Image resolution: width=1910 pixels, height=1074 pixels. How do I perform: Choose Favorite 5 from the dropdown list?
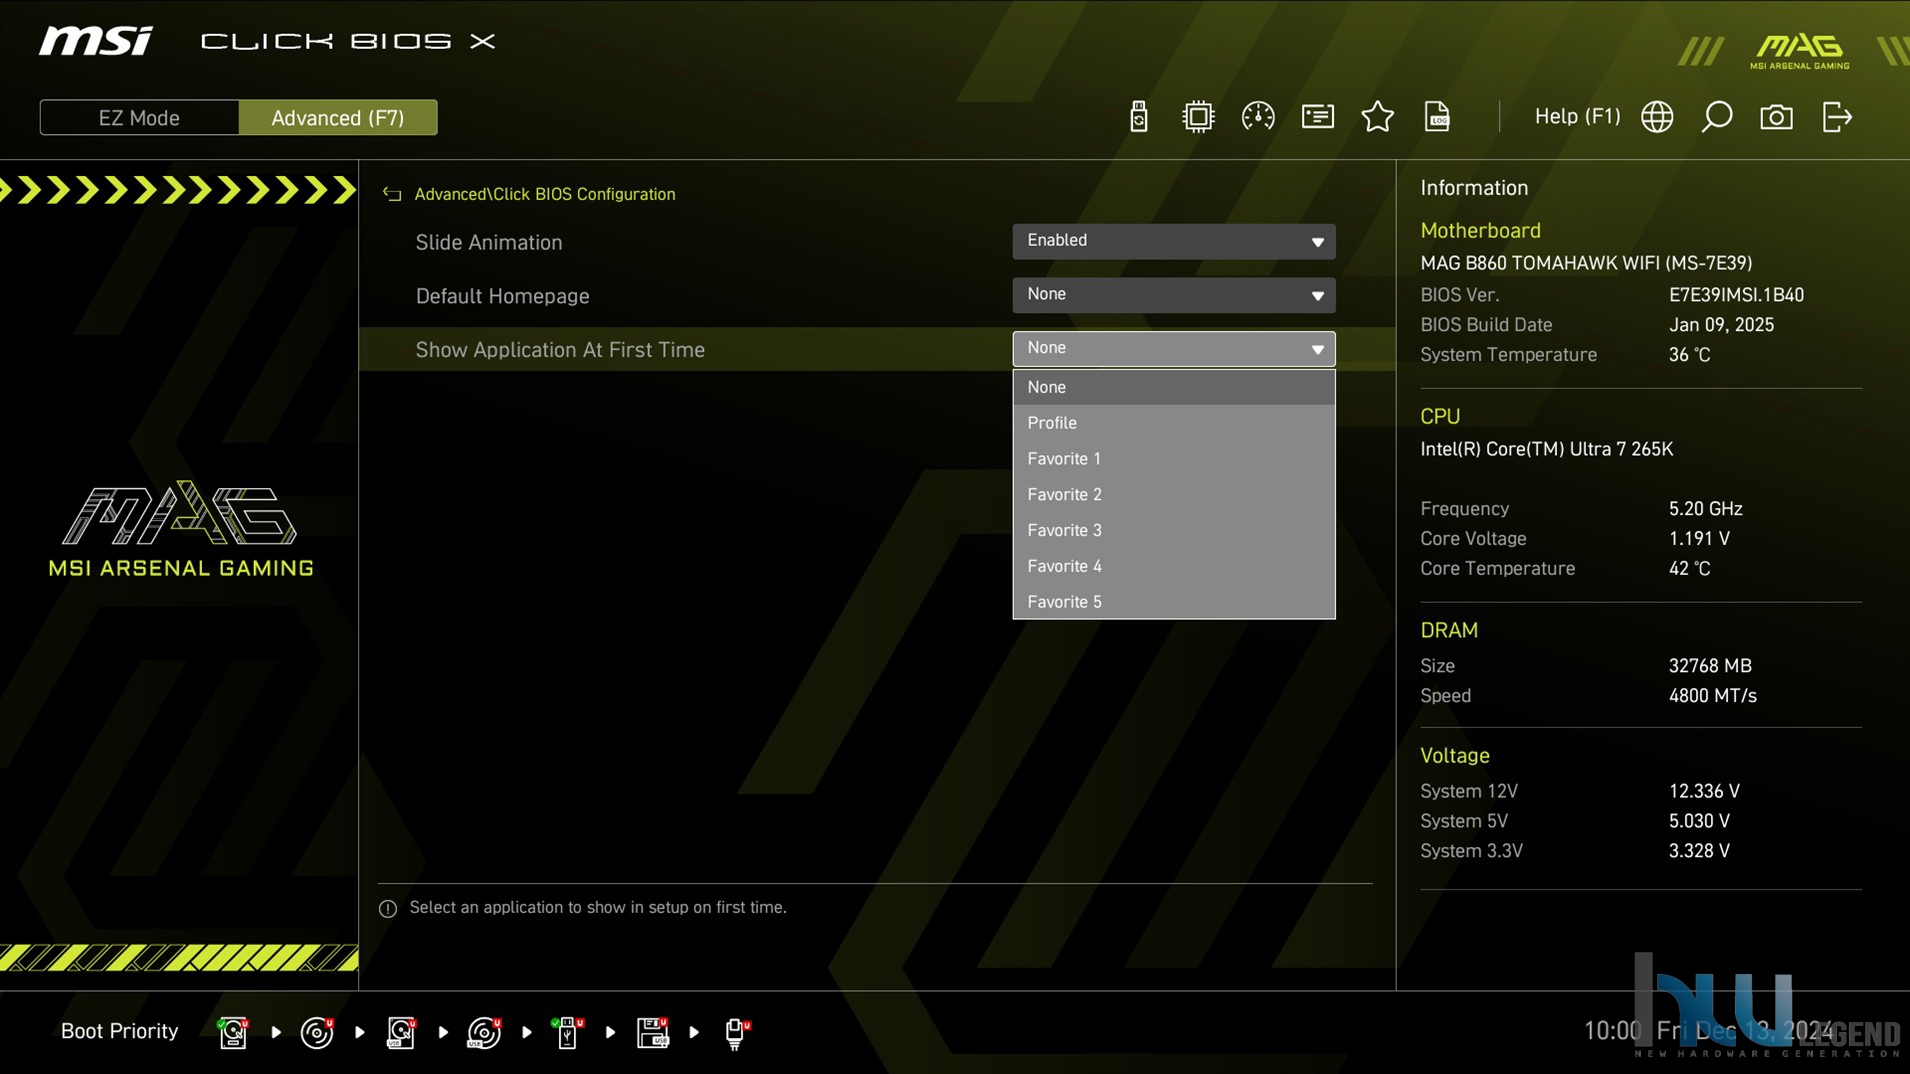pos(1174,602)
